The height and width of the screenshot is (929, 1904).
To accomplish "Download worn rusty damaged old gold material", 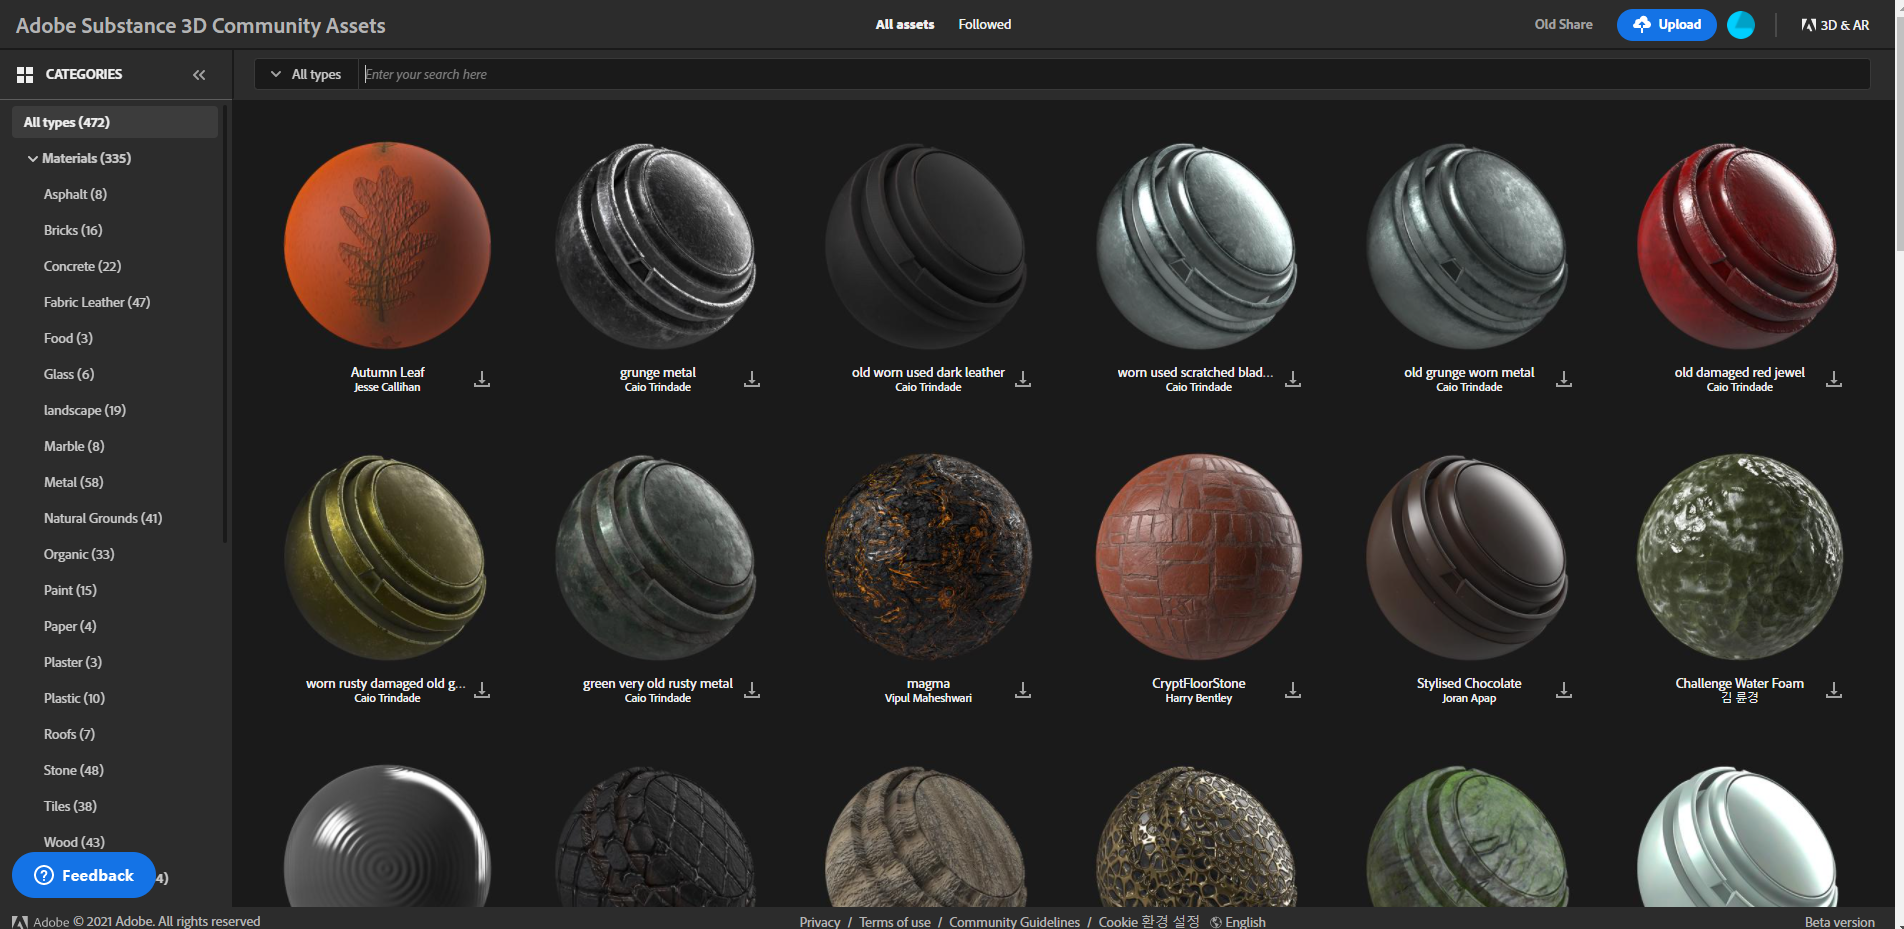I will (482, 690).
